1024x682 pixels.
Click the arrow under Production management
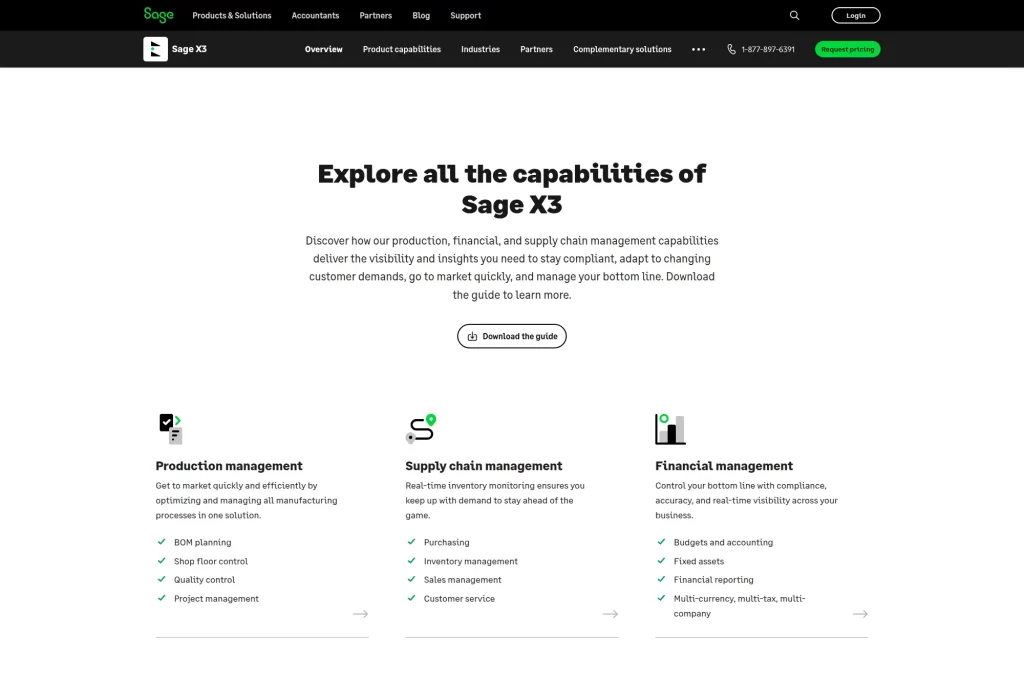[x=360, y=613]
